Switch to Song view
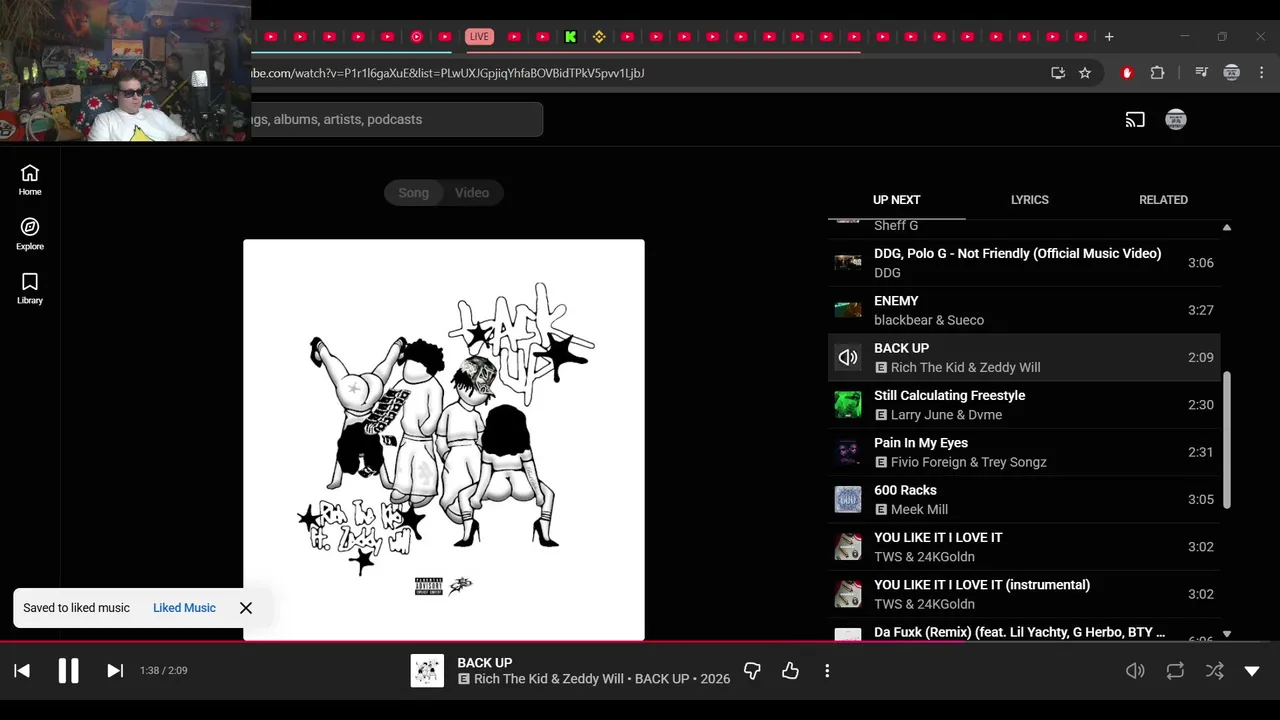The image size is (1280, 720). click(413, 193)
